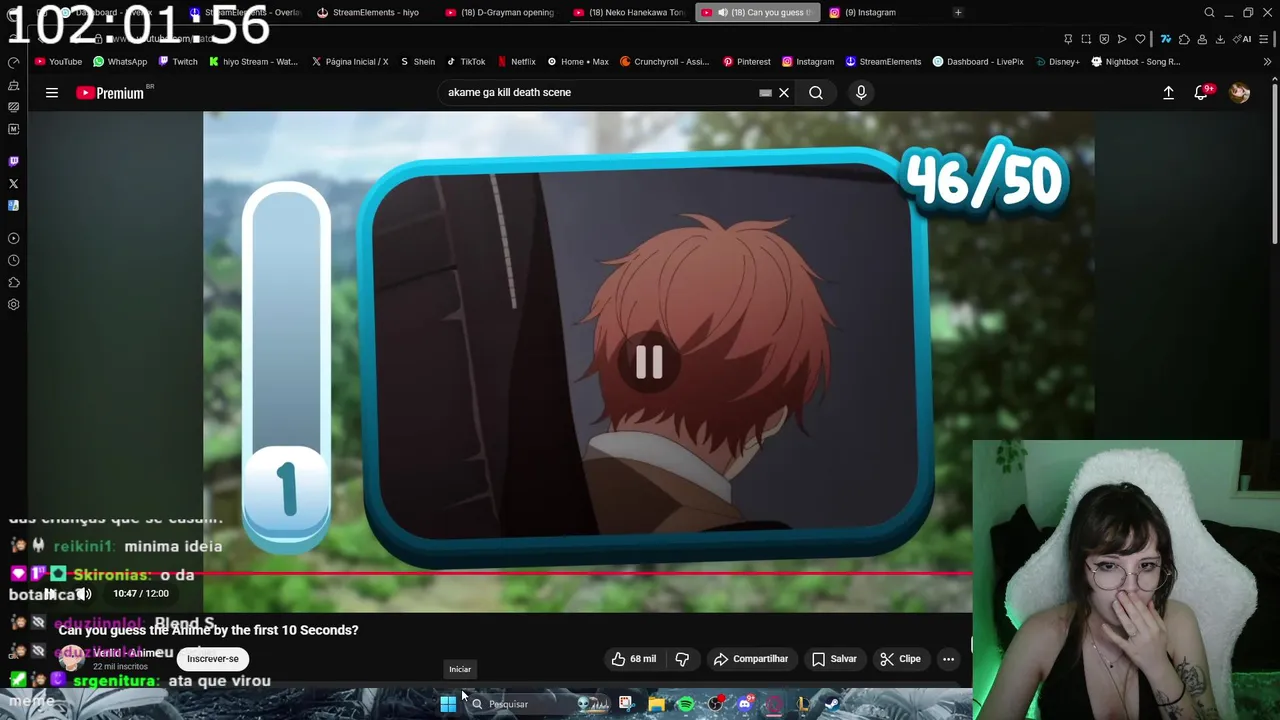Open the X icon in the browser sidebar
Image resolution: width=1280 pixels, height=720 pixels.
coord(14,184)
